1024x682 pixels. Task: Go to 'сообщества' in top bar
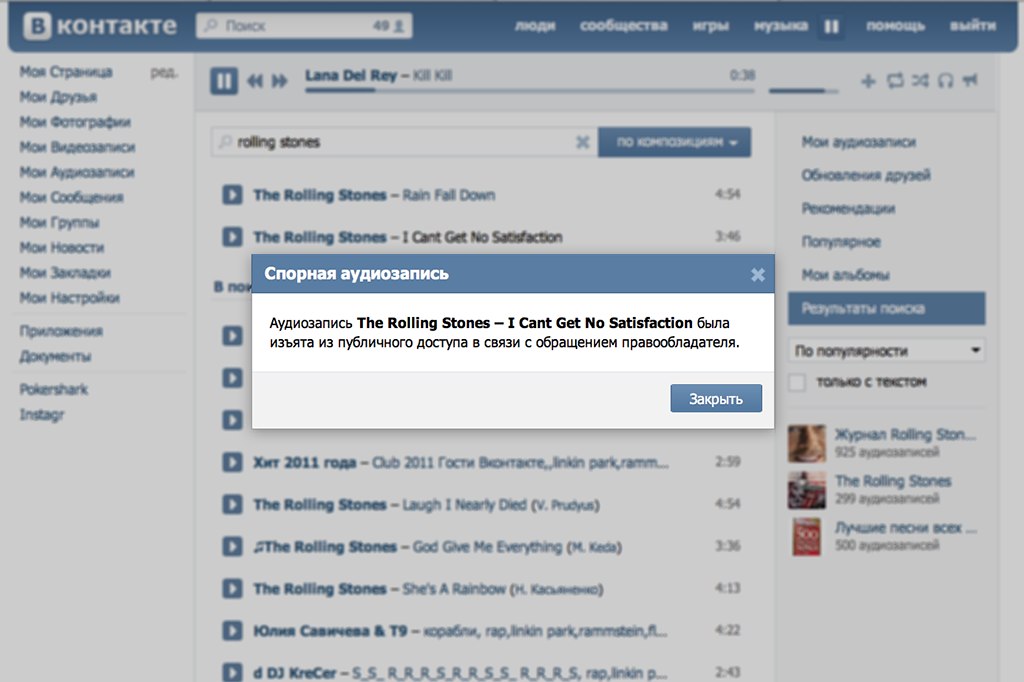tap(623, 26)
